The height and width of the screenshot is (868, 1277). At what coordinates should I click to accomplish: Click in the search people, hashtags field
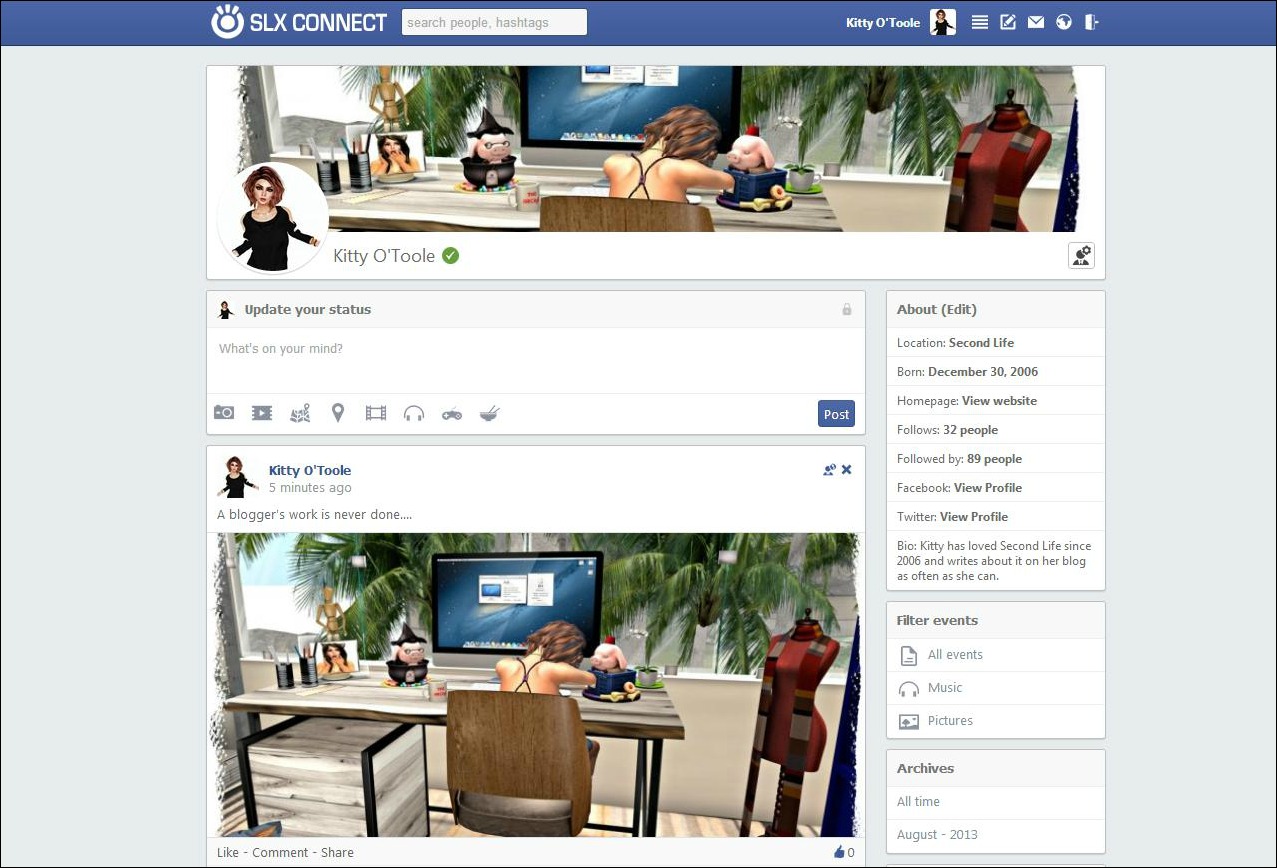[494, 22]
